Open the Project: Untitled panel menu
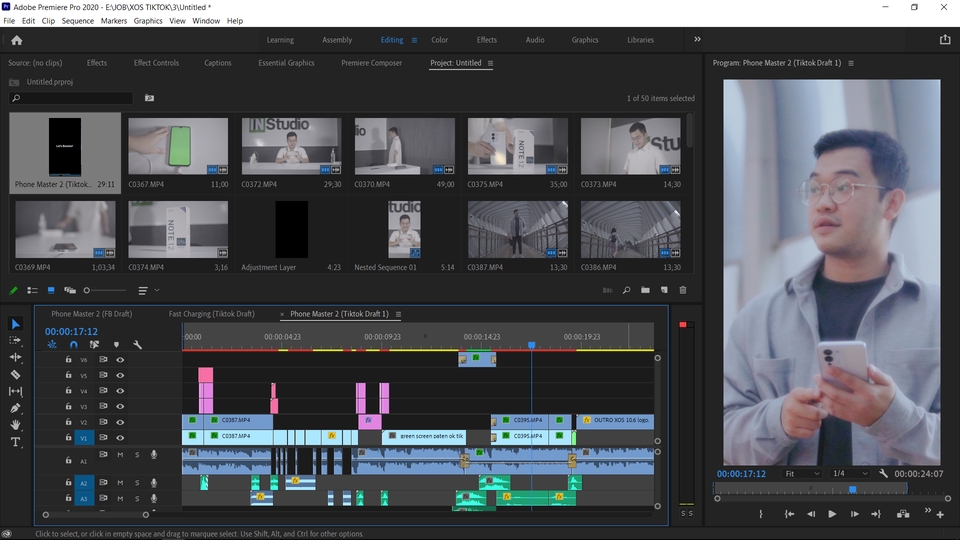The image size is (960, 540). coord(490,63)
